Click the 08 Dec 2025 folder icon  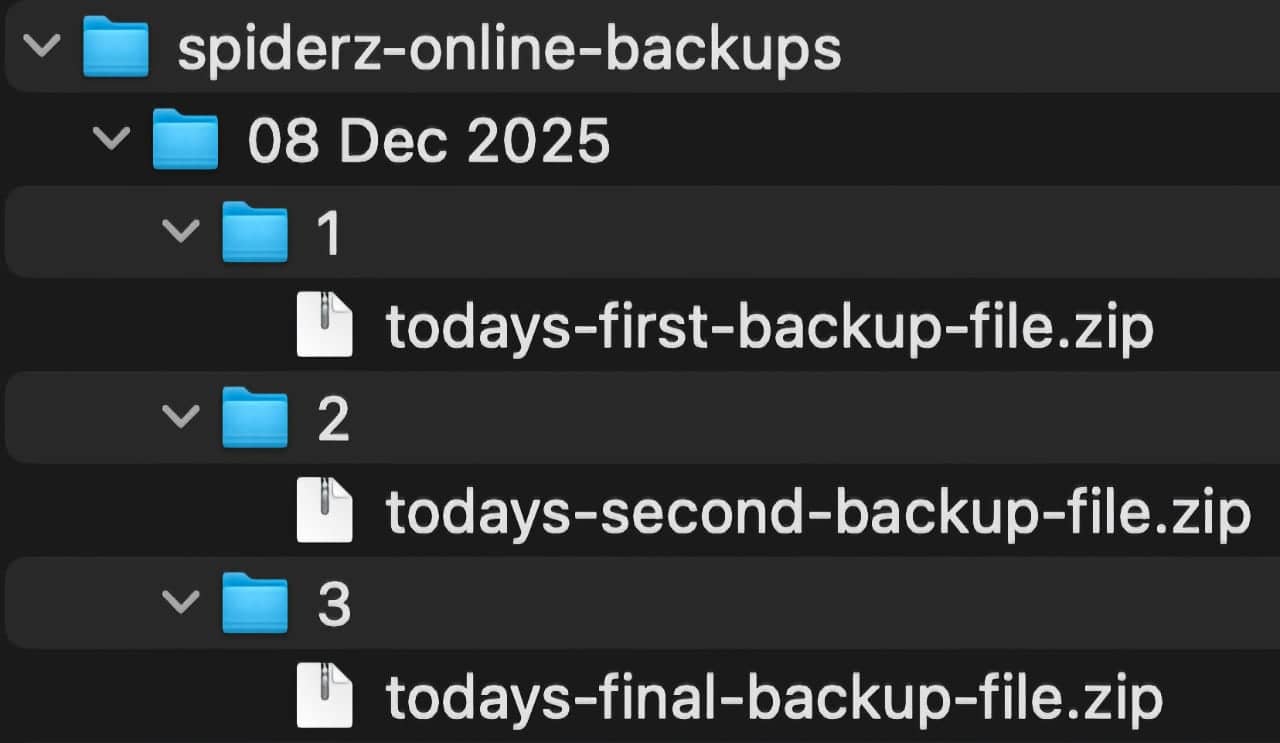pos(186,140)
